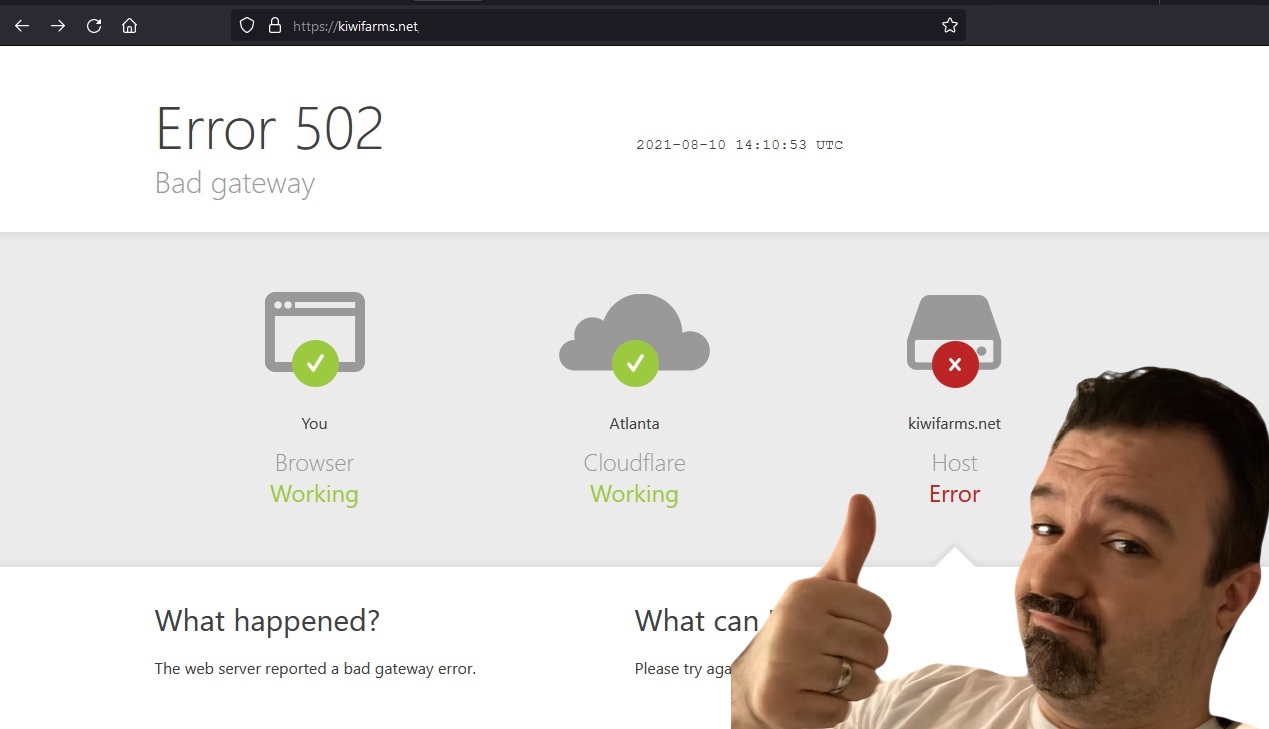
Task: Bookmark this page with the star icon
Action: pos(950,26)
